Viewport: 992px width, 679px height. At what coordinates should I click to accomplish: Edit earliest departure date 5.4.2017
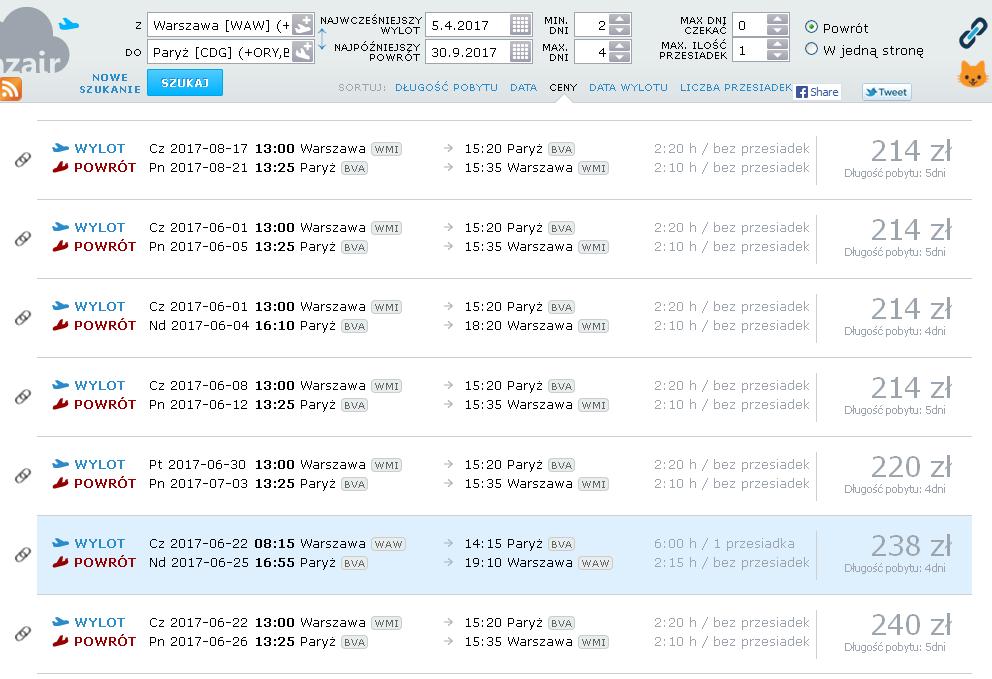pos(468,25)
